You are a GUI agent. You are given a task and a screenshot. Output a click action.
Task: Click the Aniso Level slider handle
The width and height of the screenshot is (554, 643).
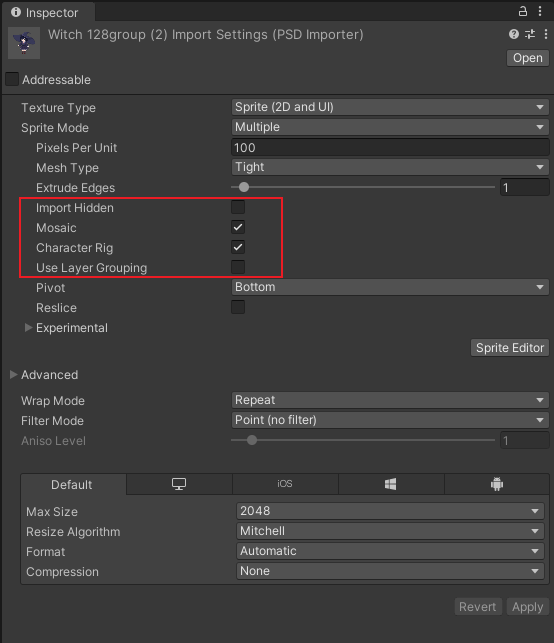pyautogui.click(x=252, y=440)
